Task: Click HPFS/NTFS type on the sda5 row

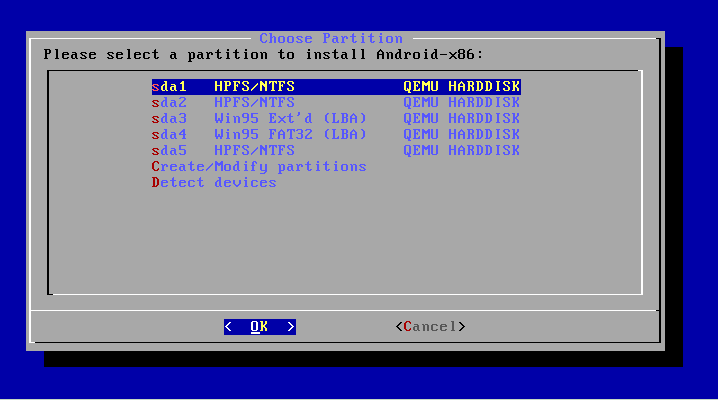Action: (x=254, y=151)
